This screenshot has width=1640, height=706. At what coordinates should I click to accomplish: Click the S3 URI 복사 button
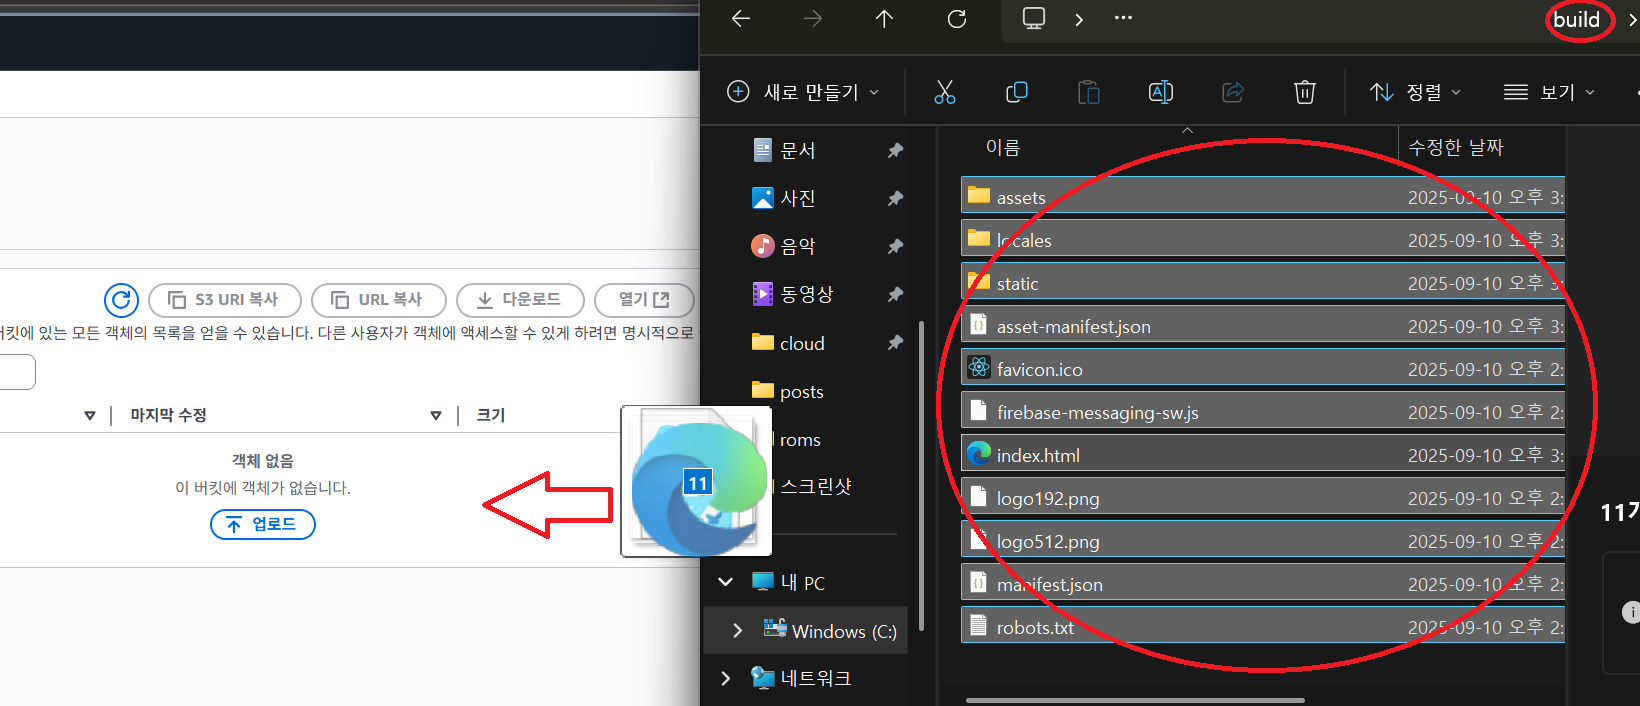click(x=224, y=300)
